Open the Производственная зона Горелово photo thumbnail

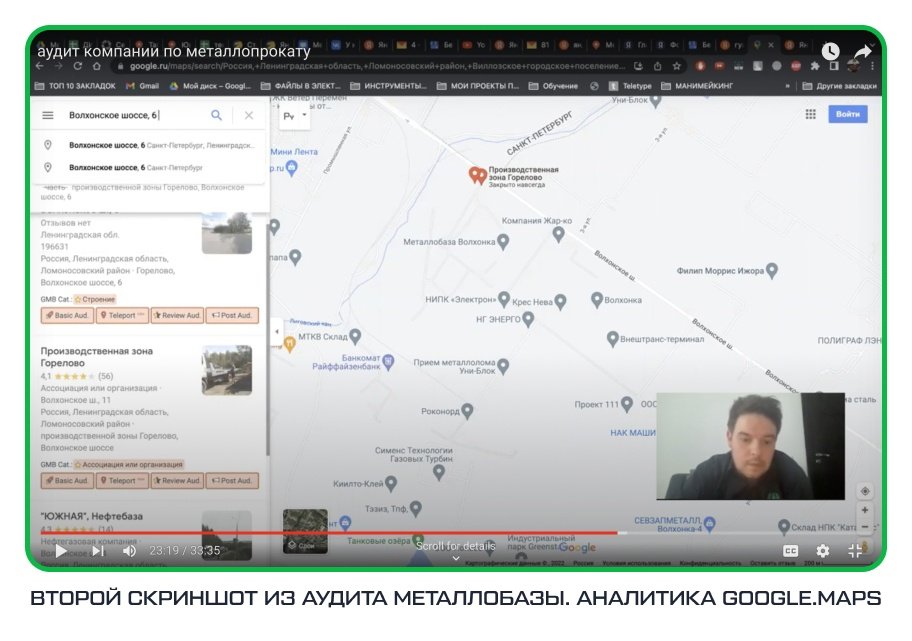coord(227,371)
